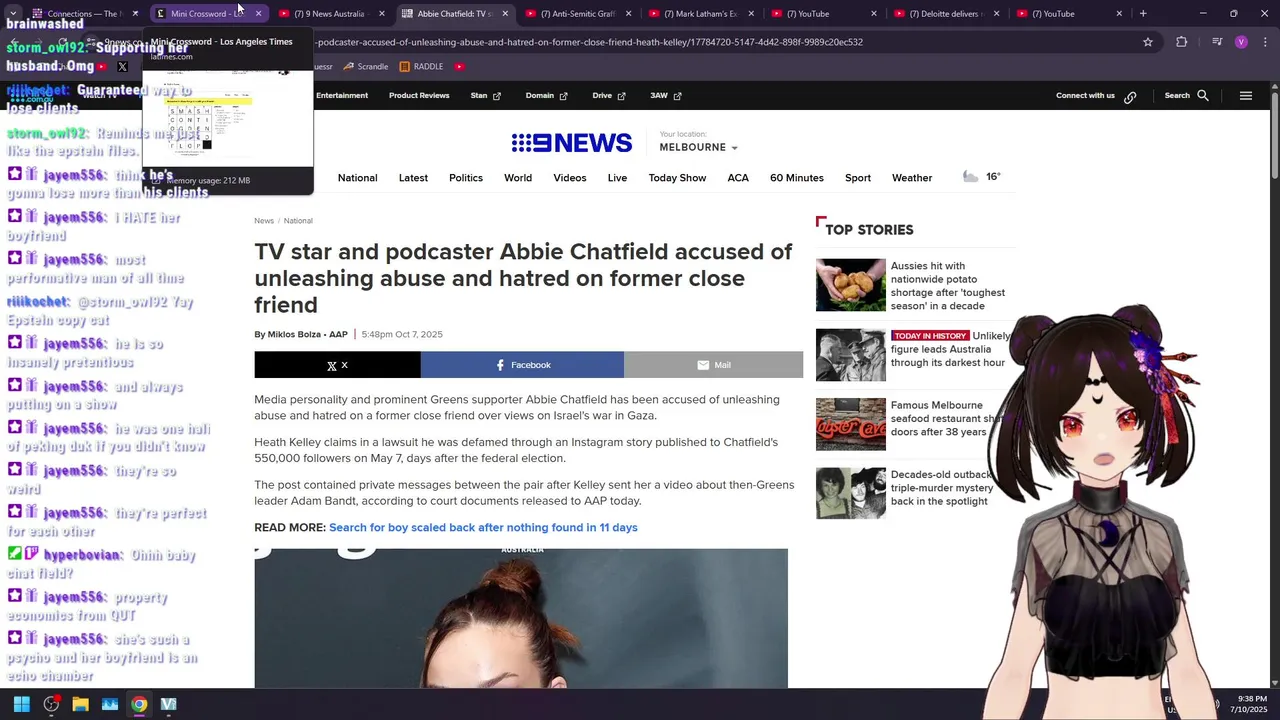The image size is (1280, 720).
Task: Open the Today in History story thumbnail
Action: pyautogui.click(x=851, y=355)
